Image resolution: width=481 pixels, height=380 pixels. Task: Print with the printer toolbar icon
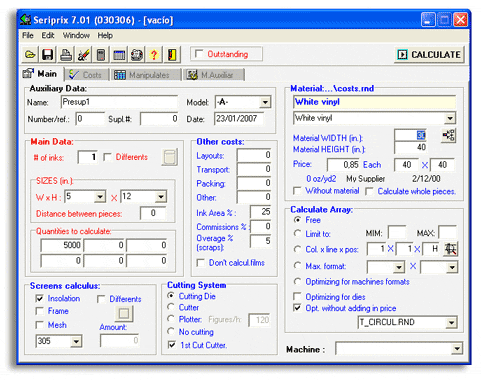tap(66, 54)
